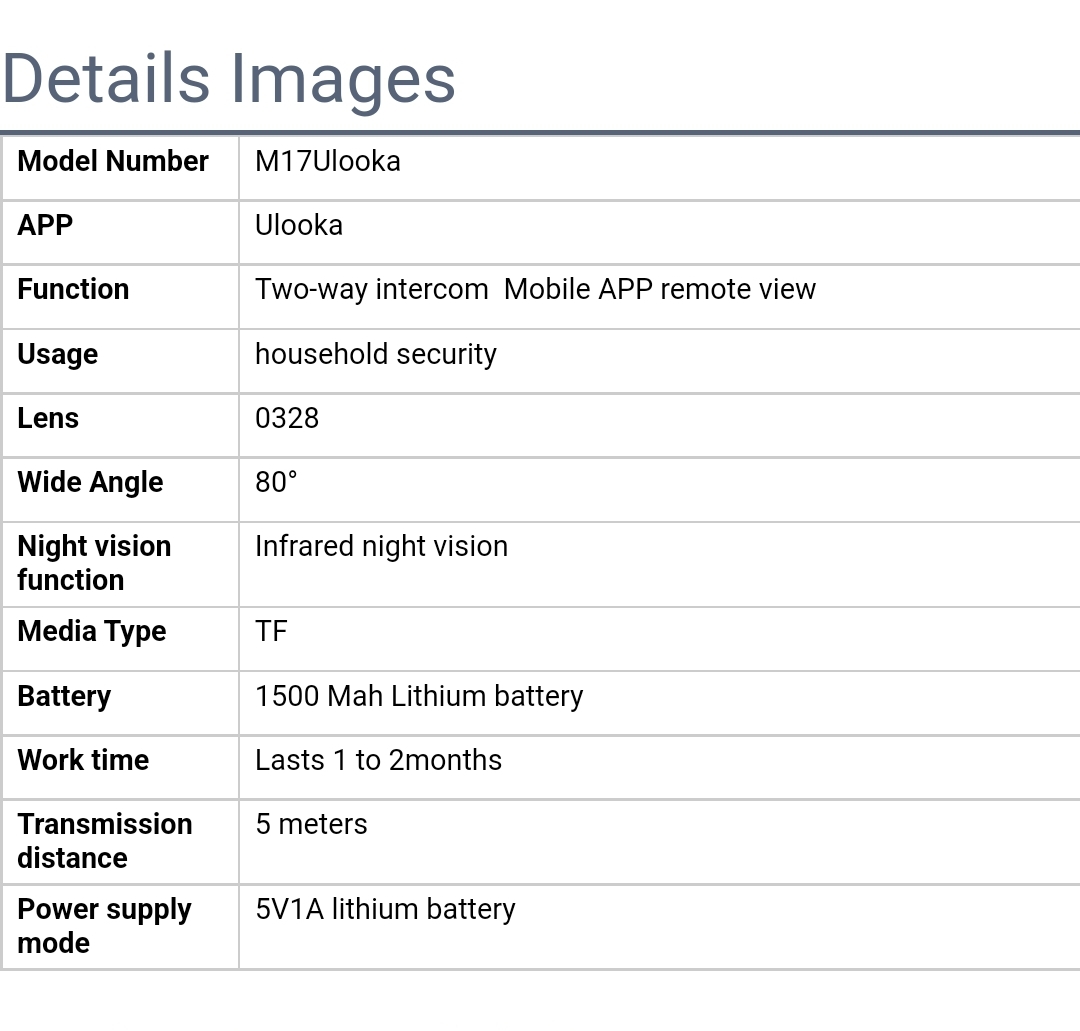Click the "Infrared night vision" value
Image resolution: width=1080 pixels, height=1031 pixels.
tap(381, 546)
